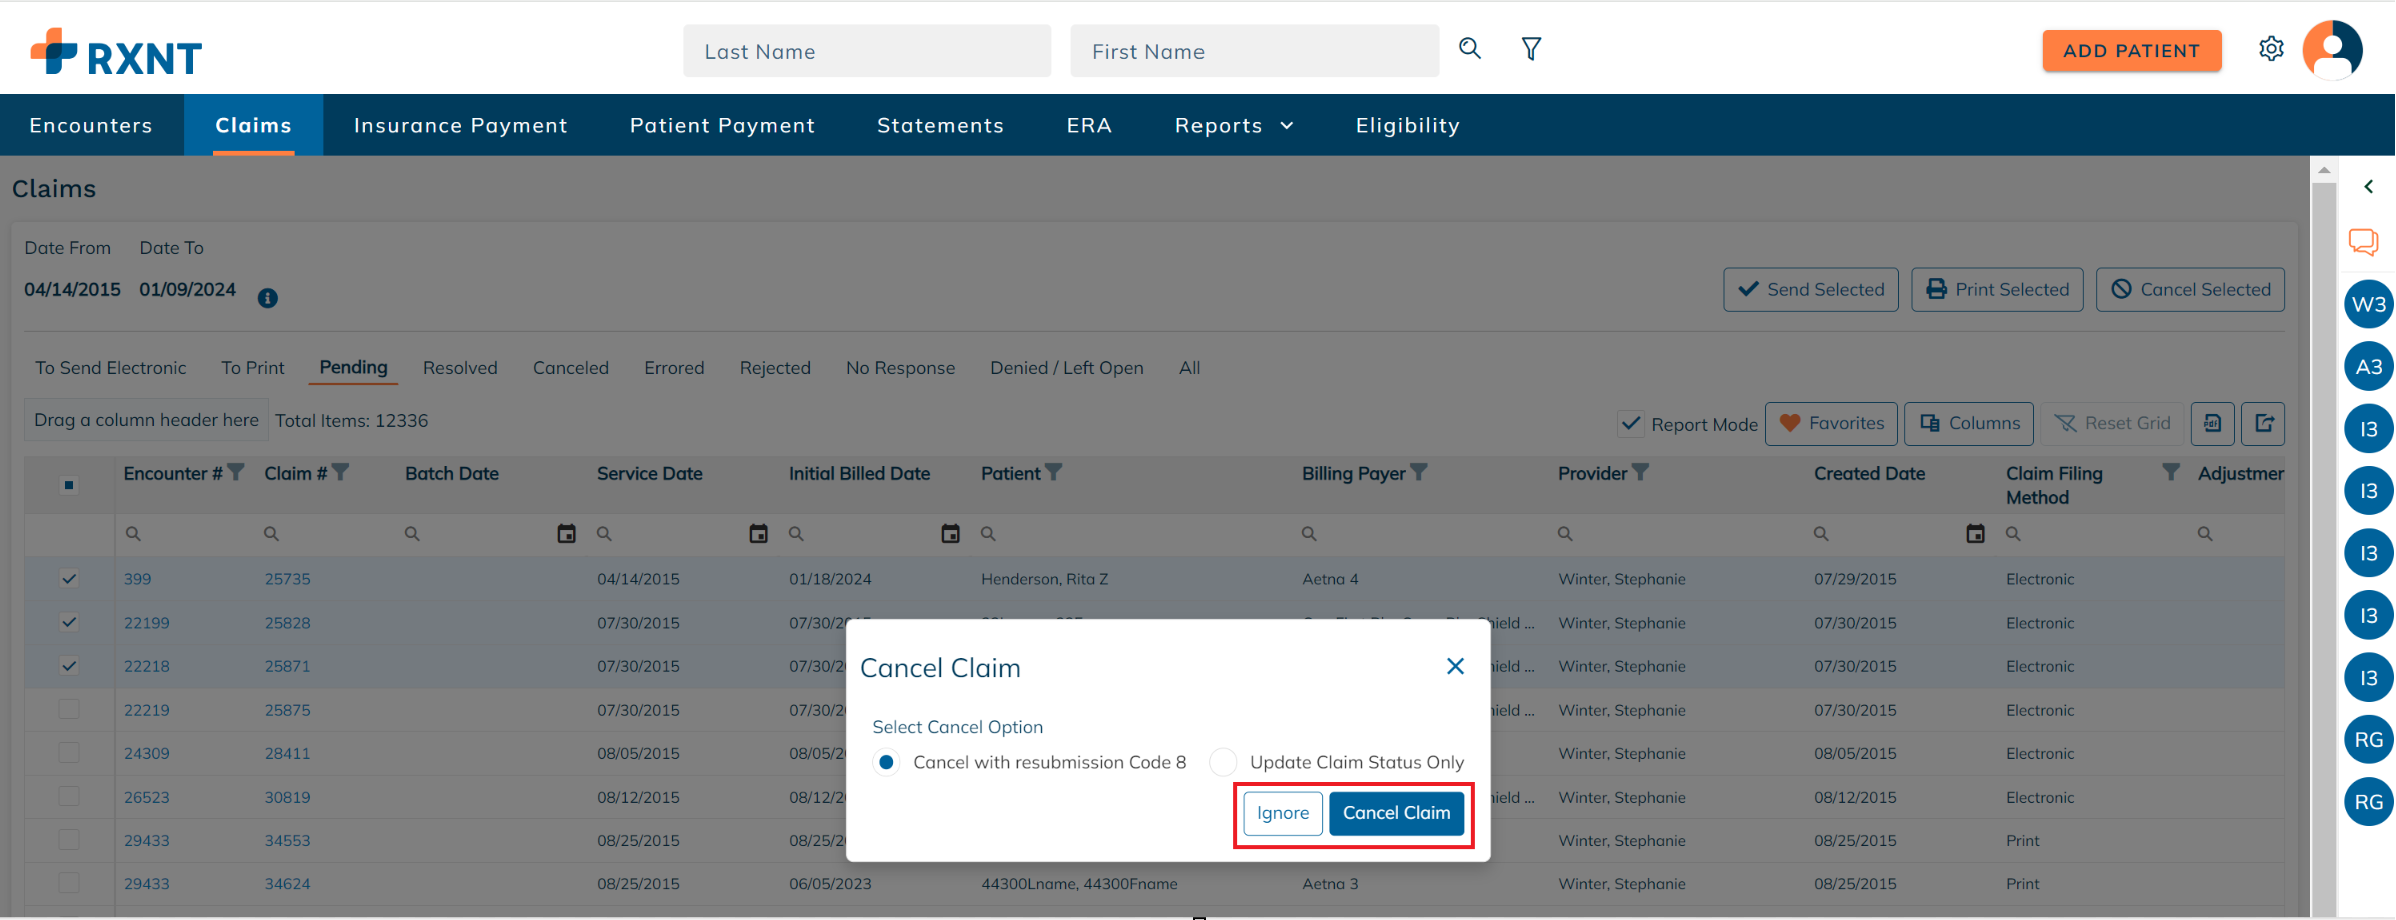Click the Patient column filter icon

1053,472
